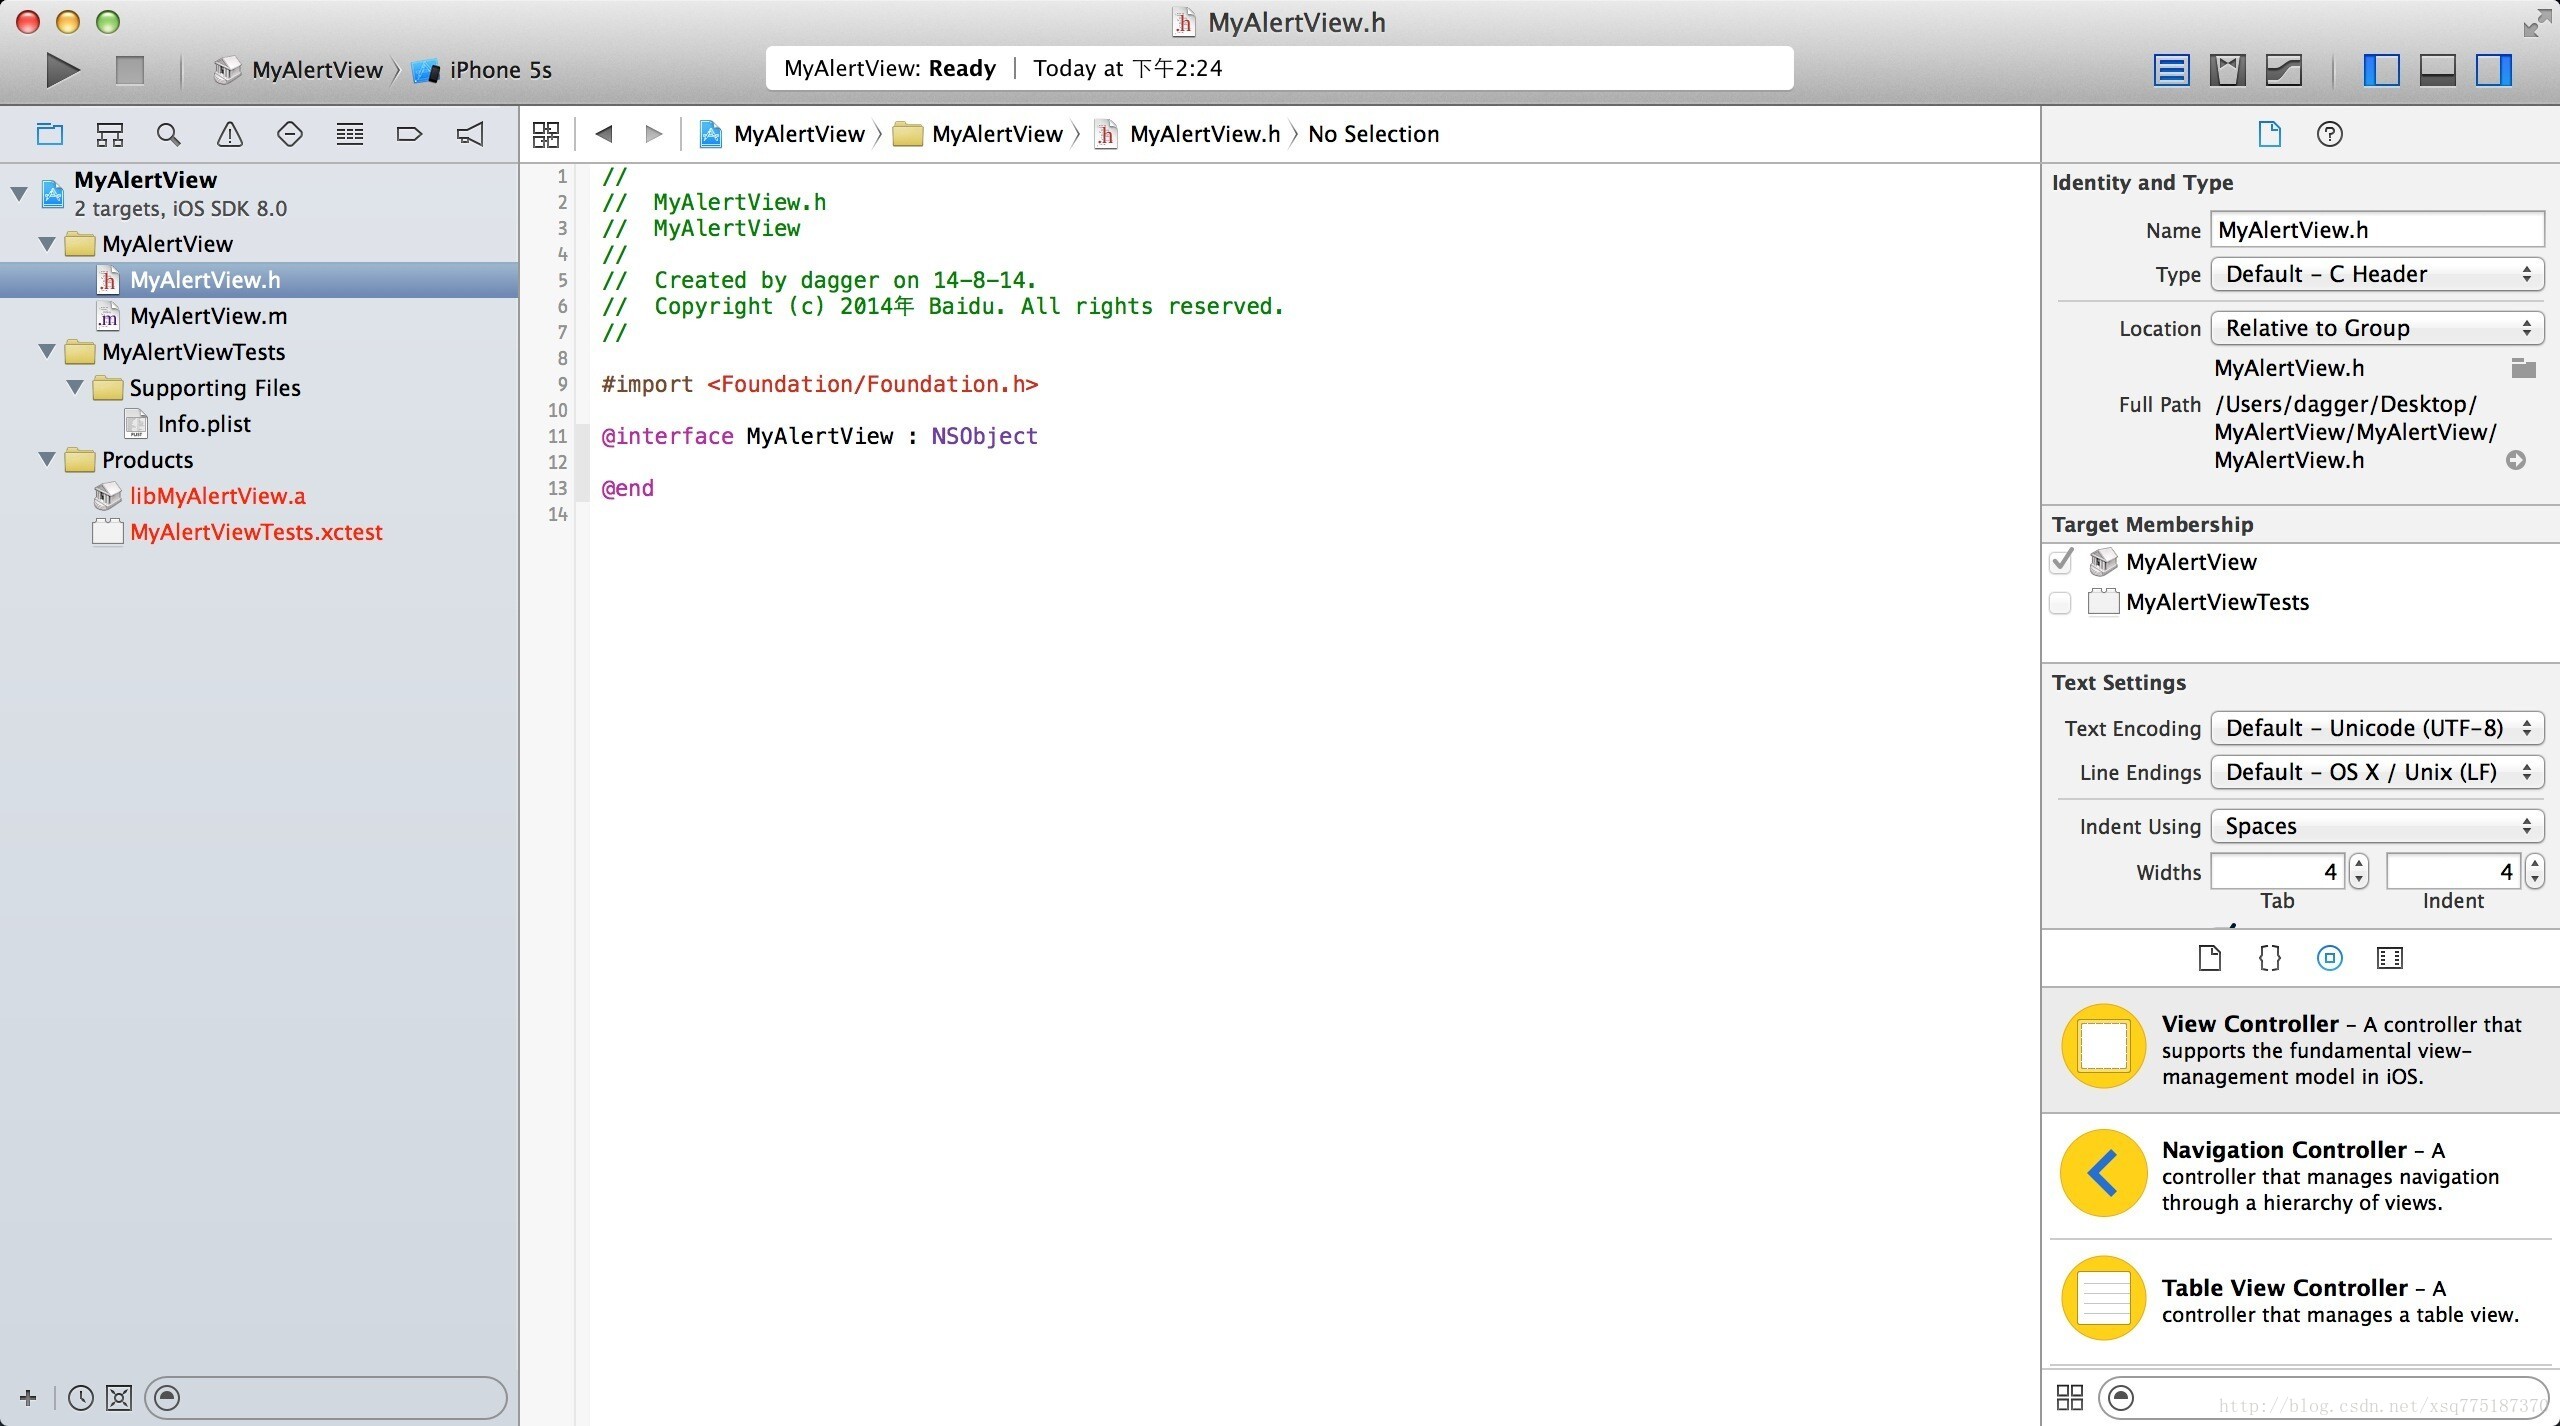Click the Indent width stepper
This screenshot has height=1426, width=2560.
coord(2534,871)
